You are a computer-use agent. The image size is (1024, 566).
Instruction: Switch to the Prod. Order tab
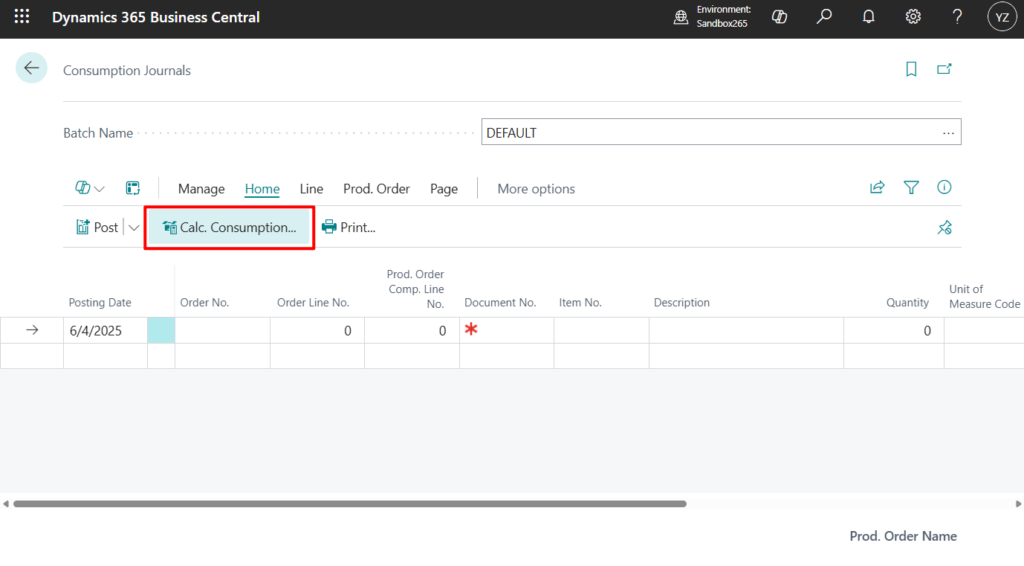coord(376,189)
